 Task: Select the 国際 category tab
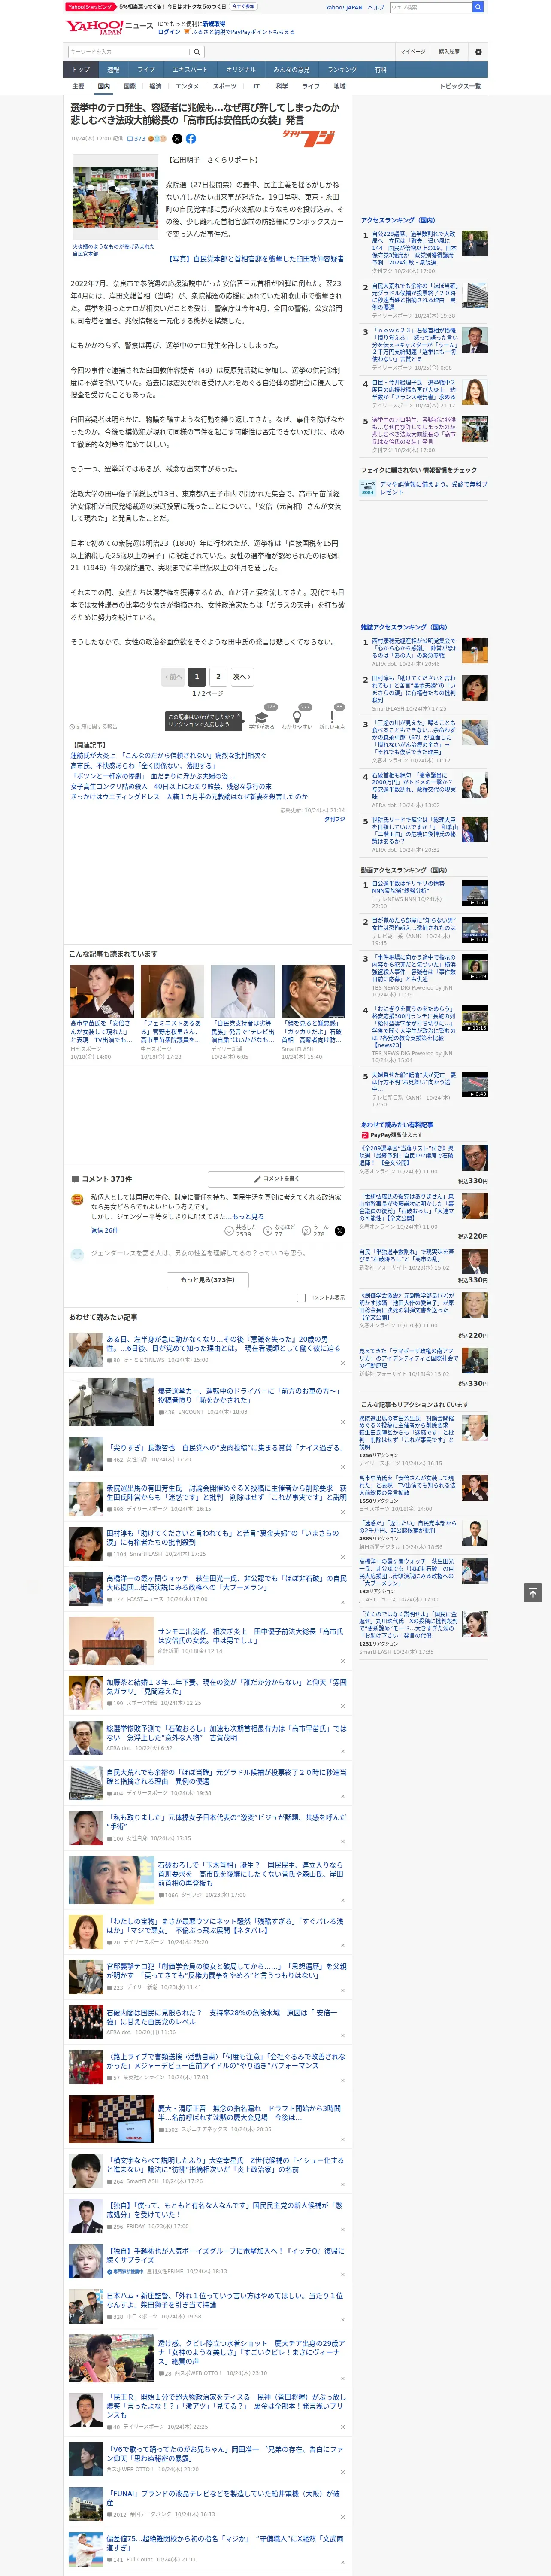pyautogui.click(x=129, y=86)
